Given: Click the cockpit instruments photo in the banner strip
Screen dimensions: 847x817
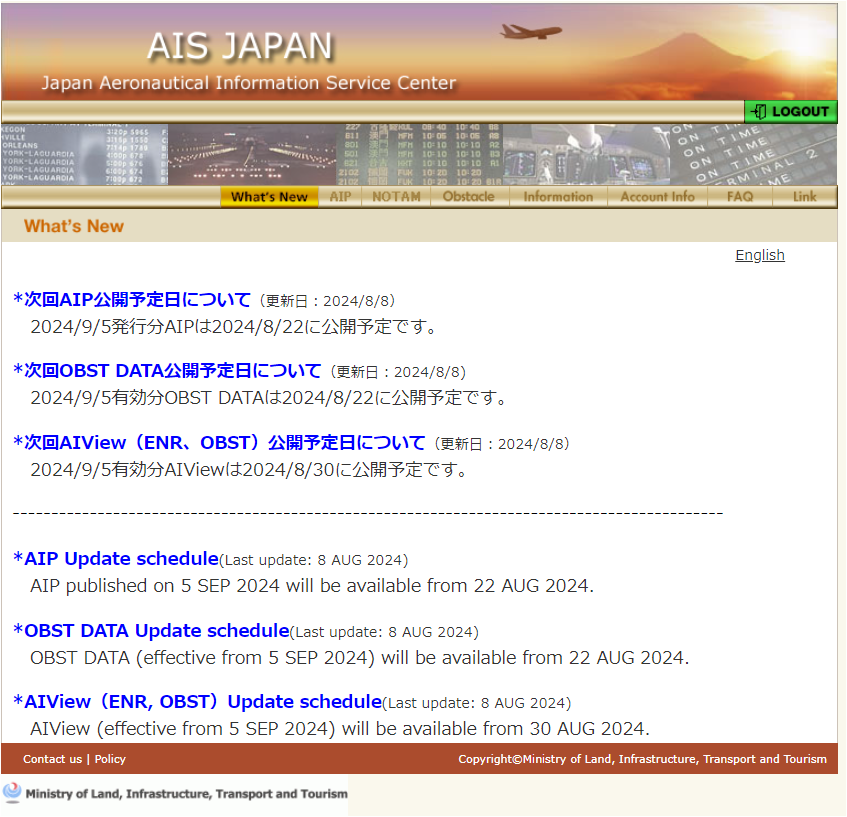Looking at the screenshot, I should point(586,155).
